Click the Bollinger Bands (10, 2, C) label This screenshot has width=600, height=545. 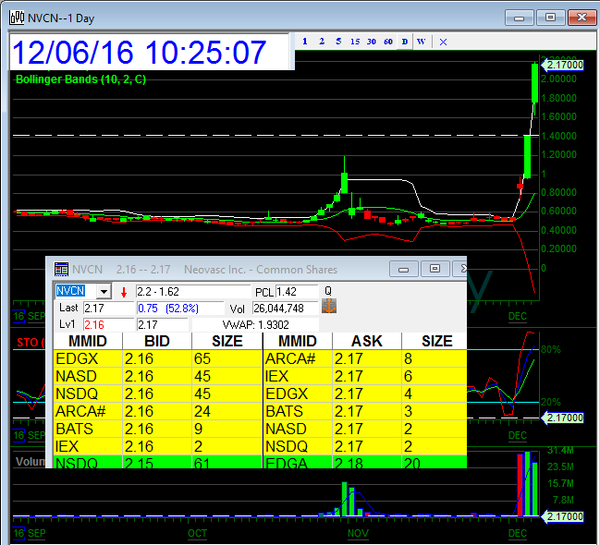tap(81, 79)
